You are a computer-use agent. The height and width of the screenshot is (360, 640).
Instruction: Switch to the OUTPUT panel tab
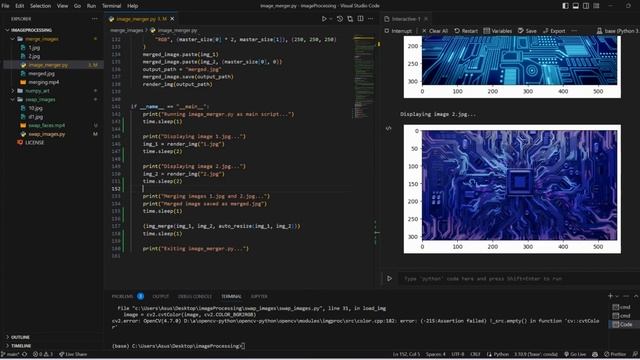160,296
